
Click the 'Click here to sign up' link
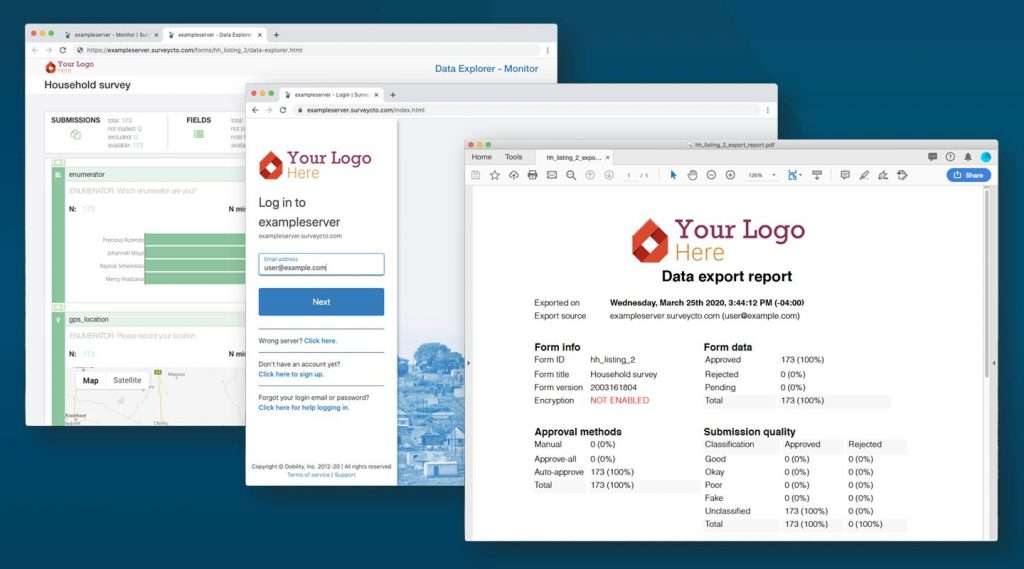291,374
